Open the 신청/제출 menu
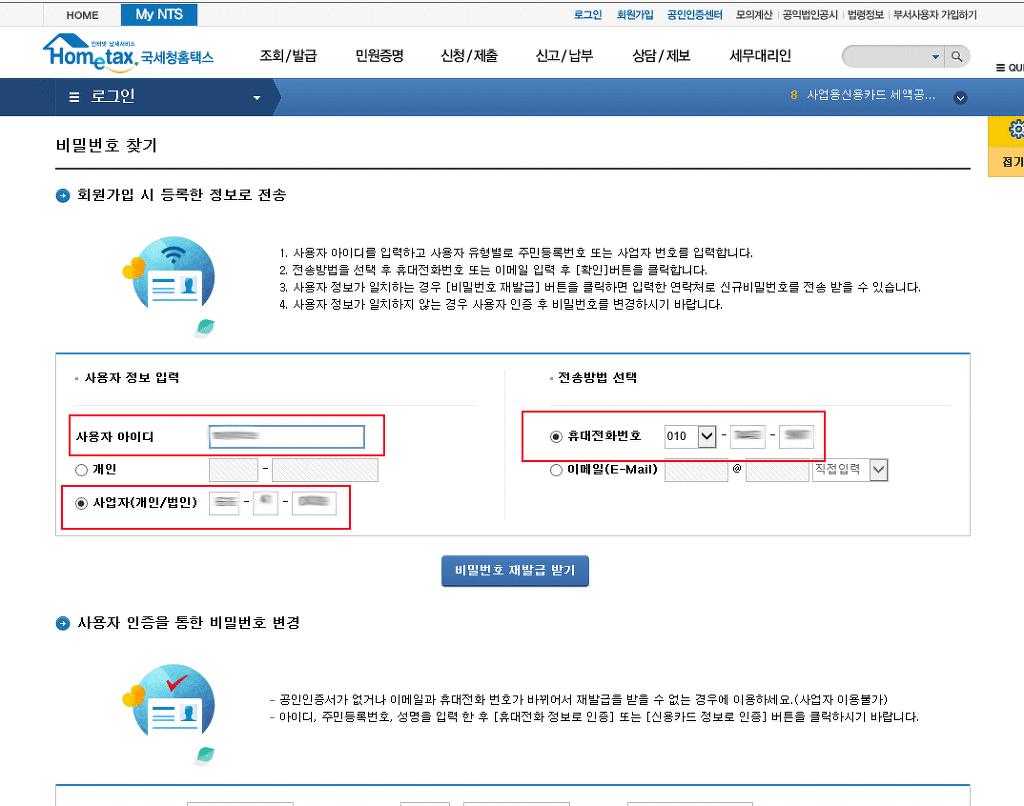1024x806 pixels. 470,56
